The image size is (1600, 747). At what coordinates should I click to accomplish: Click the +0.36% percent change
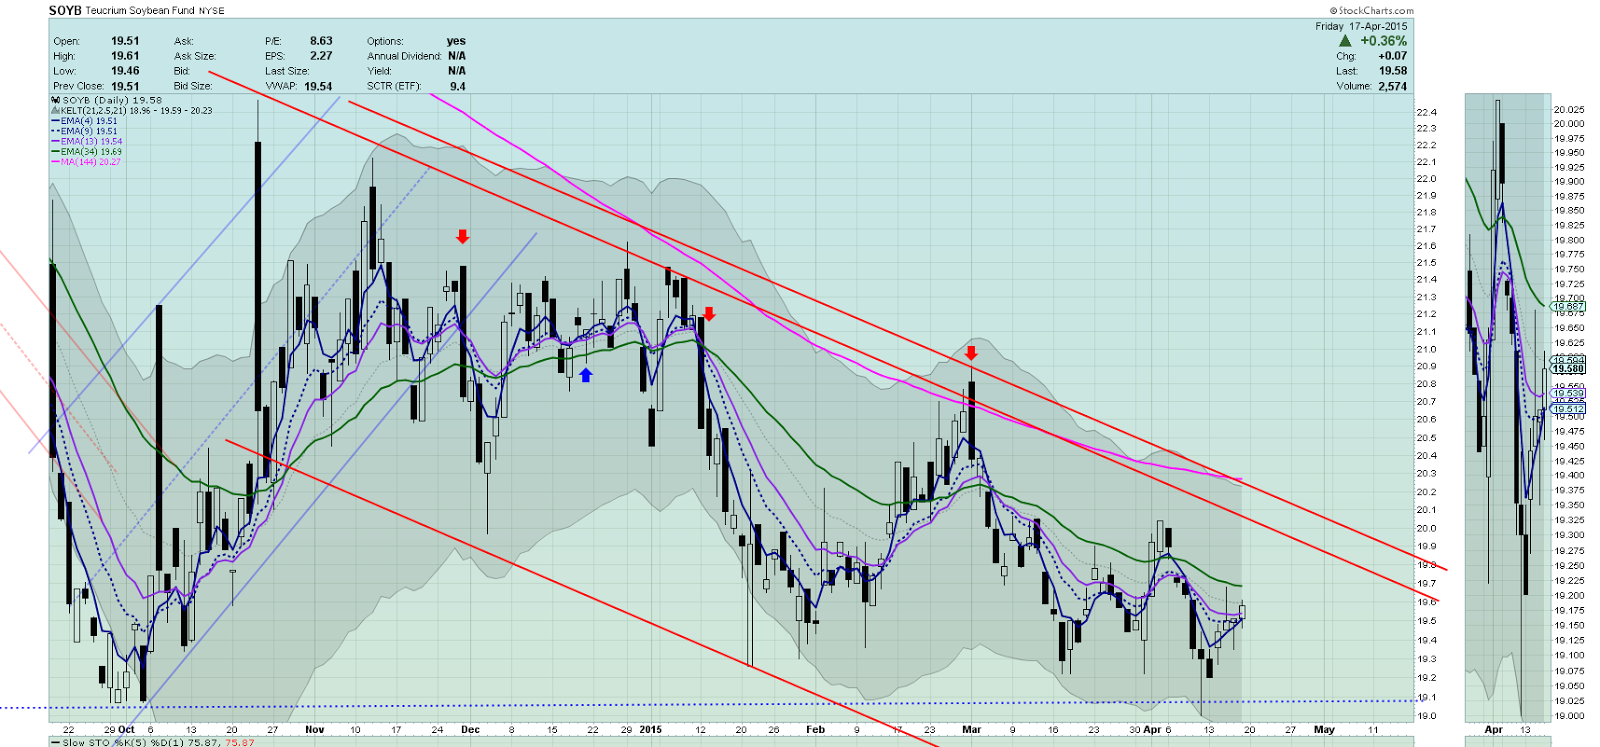(x=1384, y=41)
